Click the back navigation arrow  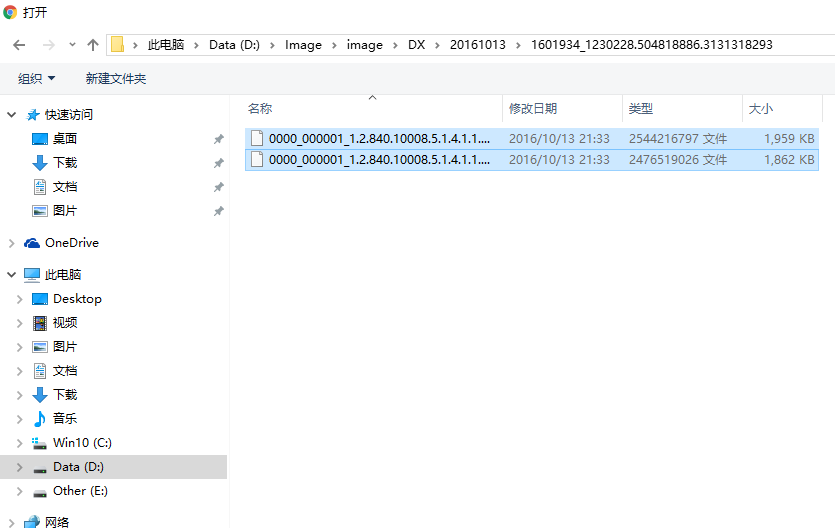click(19, 45)
